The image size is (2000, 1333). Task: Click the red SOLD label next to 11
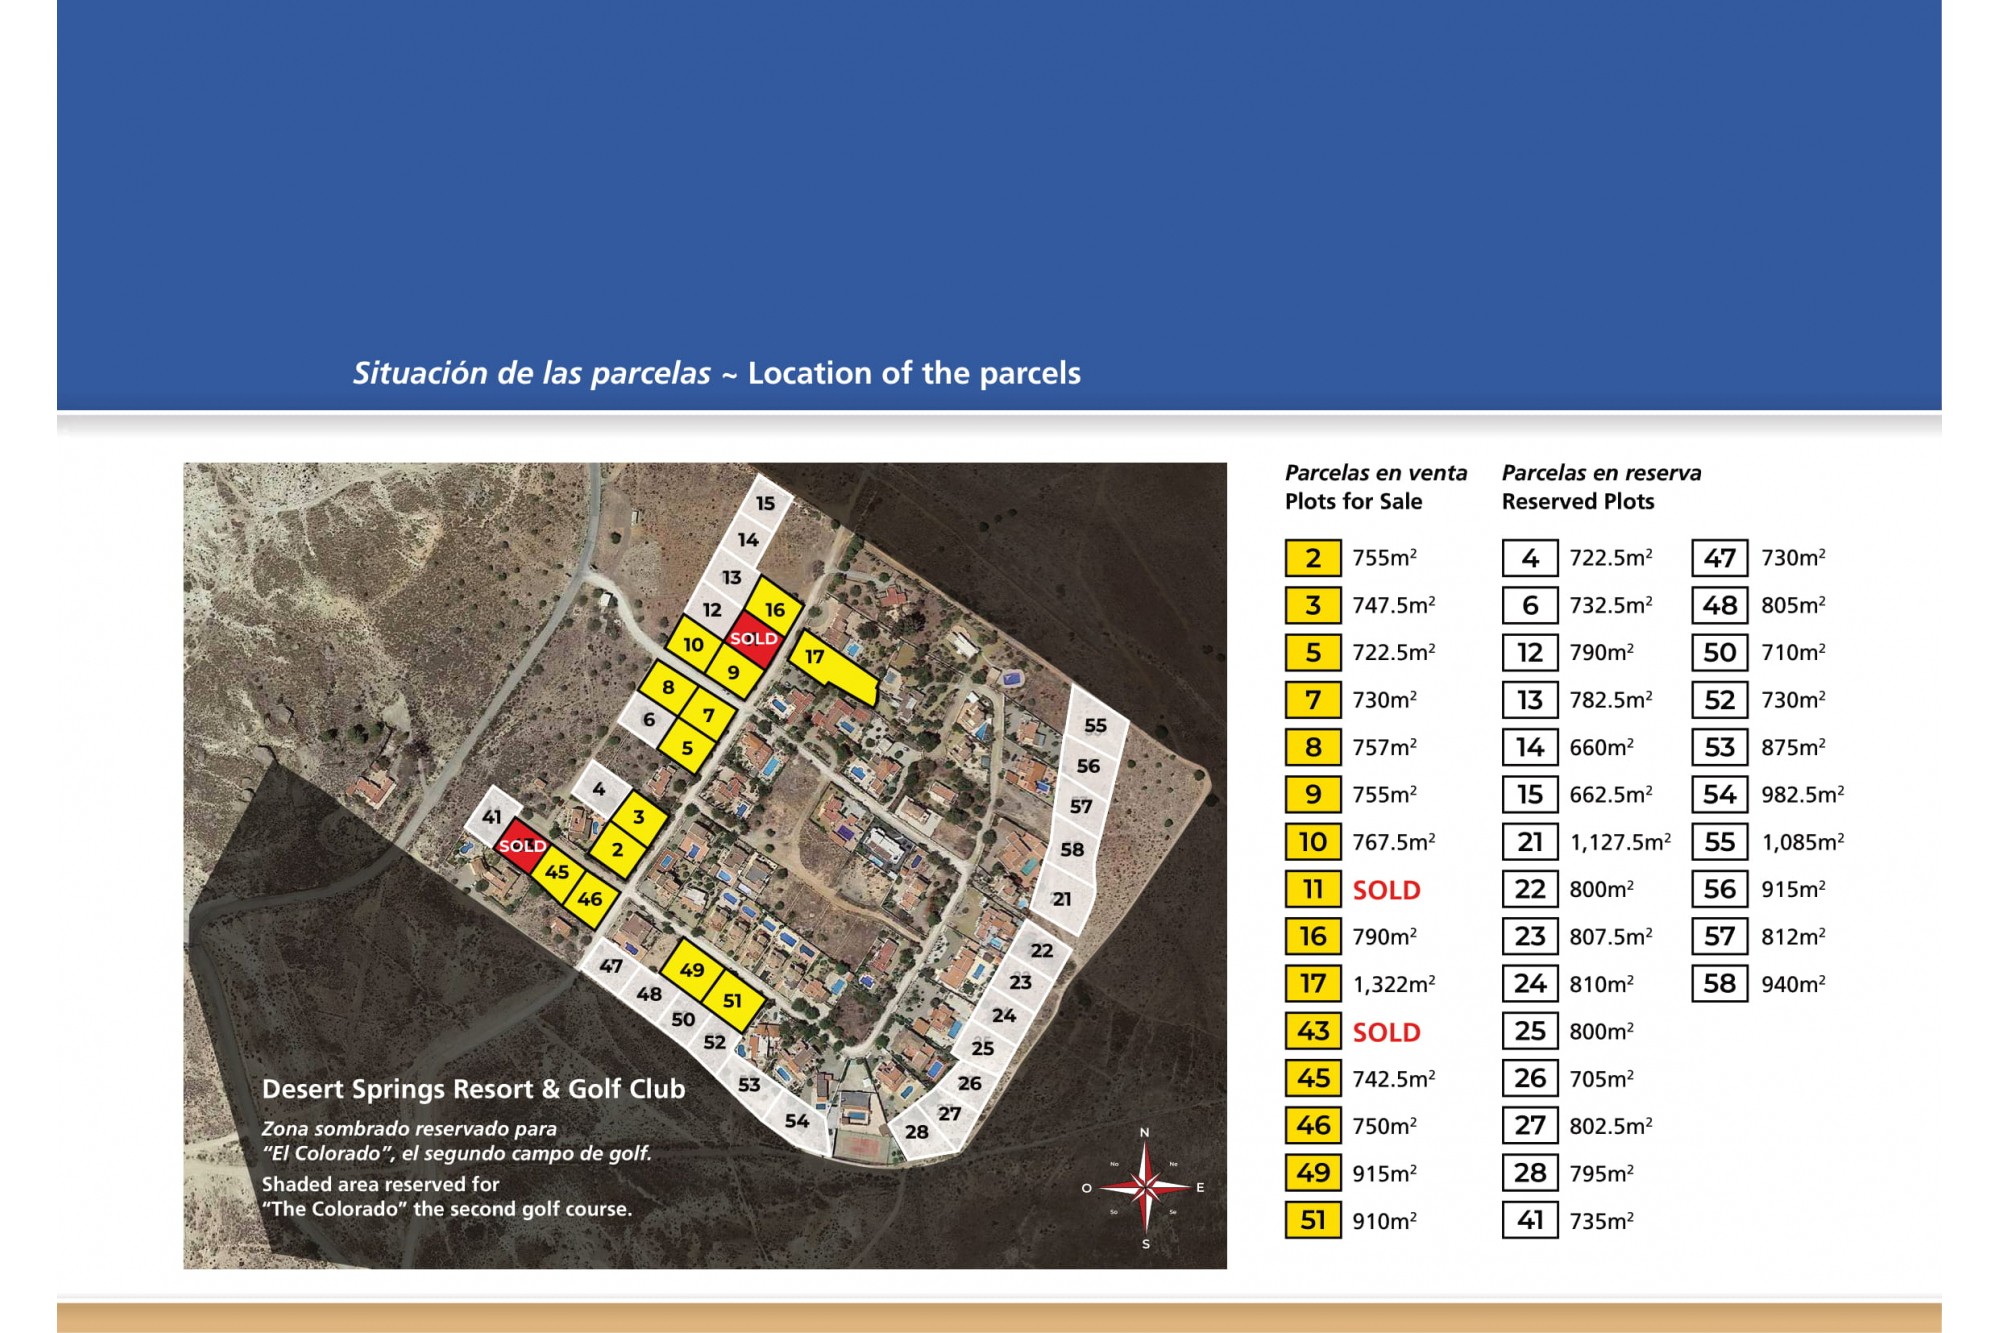tap(1386, 890)
